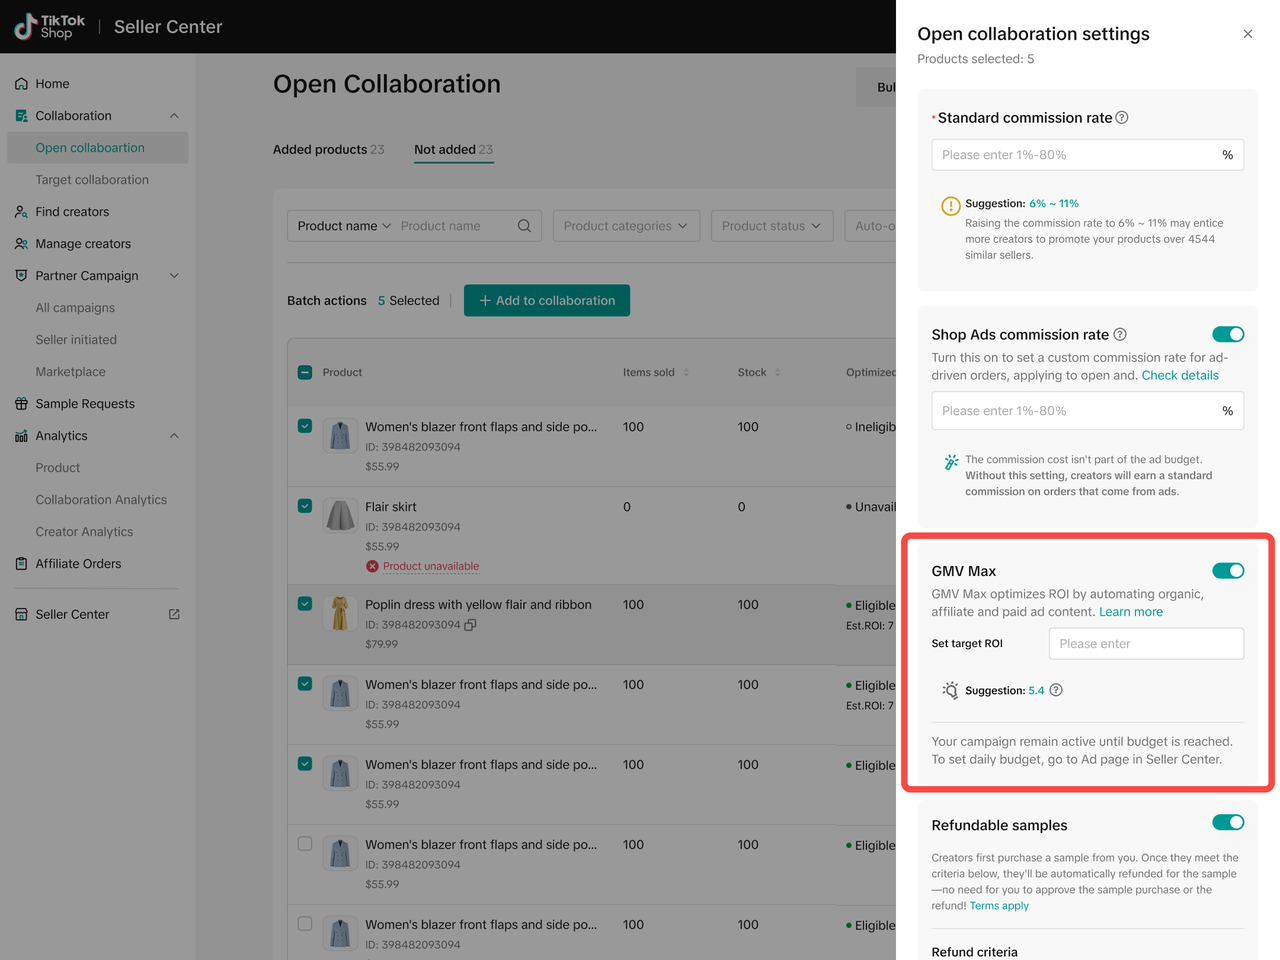This screenshot has height=960, width=1280.
Task: Uncheck the Flair skirt product checkbox
Action: (x=305, y=506)
